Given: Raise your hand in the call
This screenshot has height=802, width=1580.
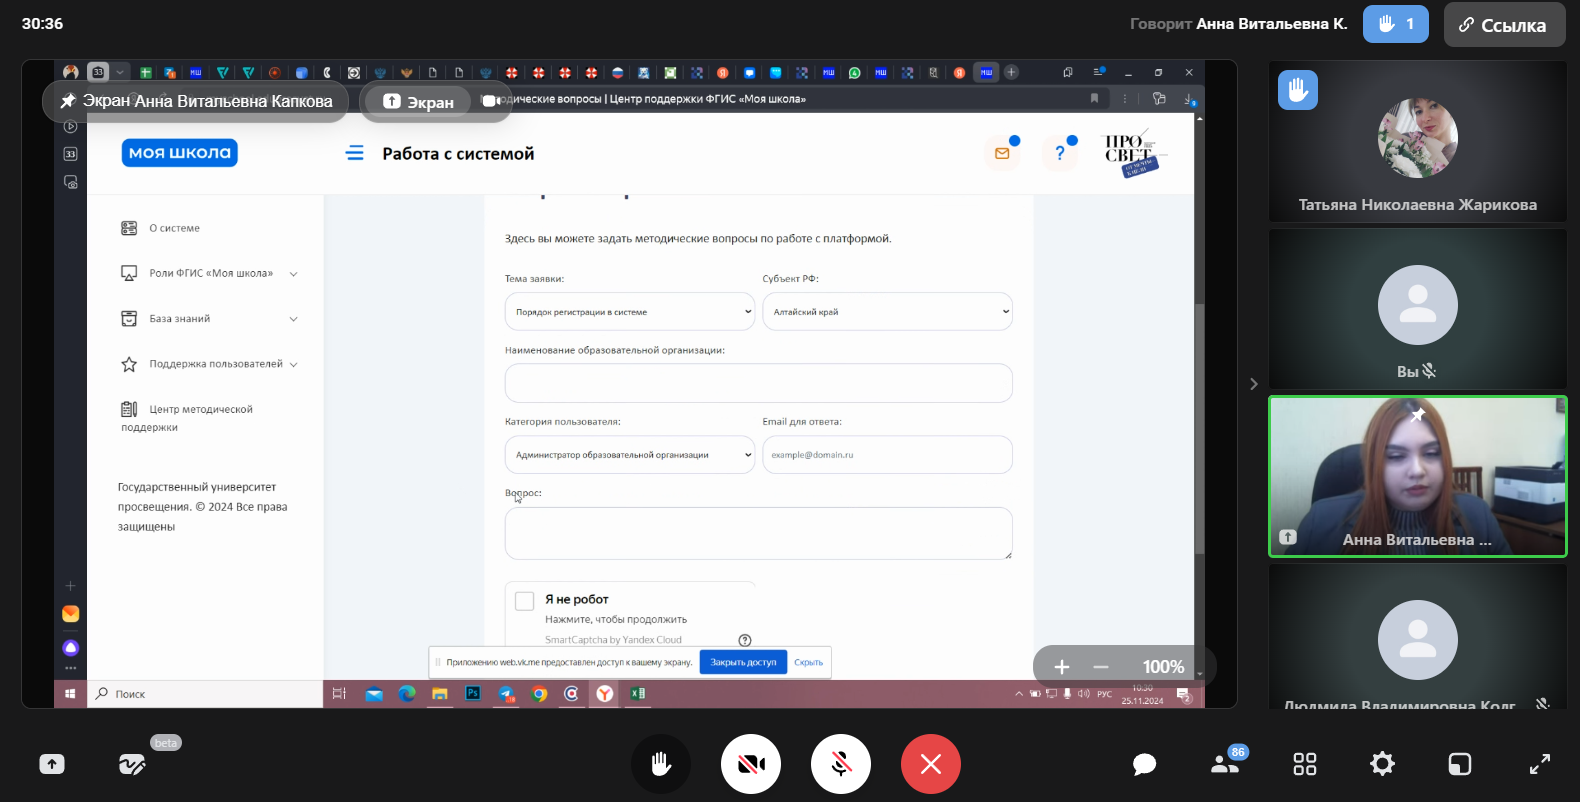Looking at the screenshot, I should click(661, 764).
